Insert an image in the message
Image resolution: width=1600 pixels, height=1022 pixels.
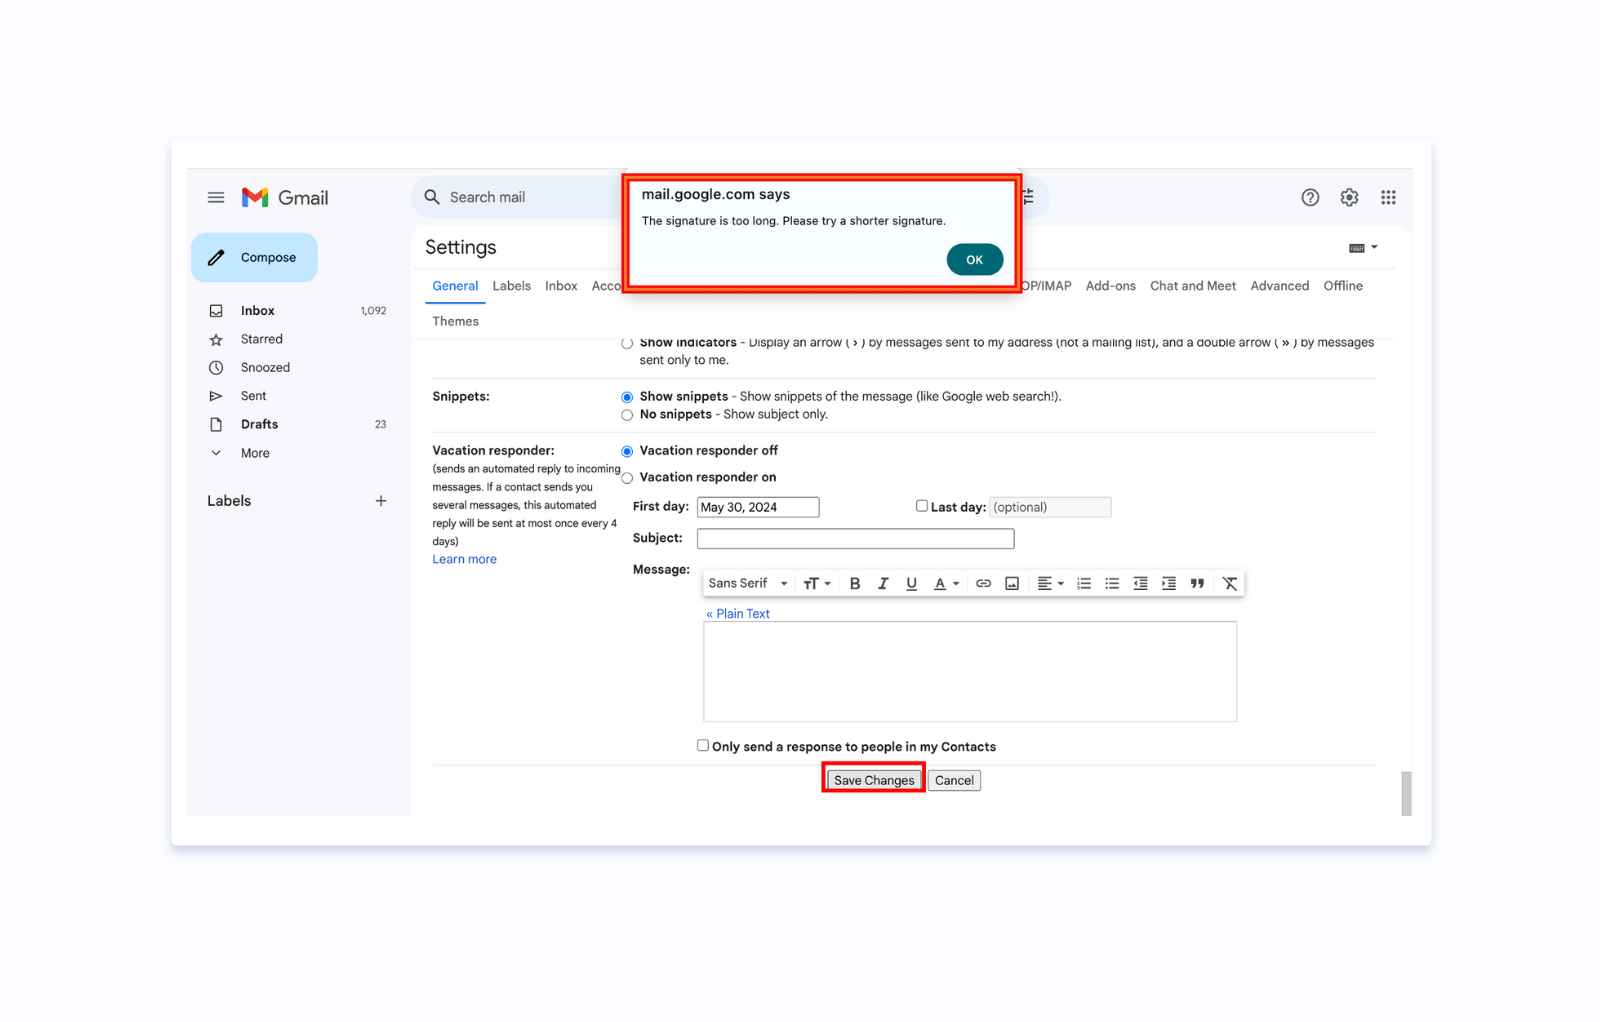click(x=1012, y=584)
